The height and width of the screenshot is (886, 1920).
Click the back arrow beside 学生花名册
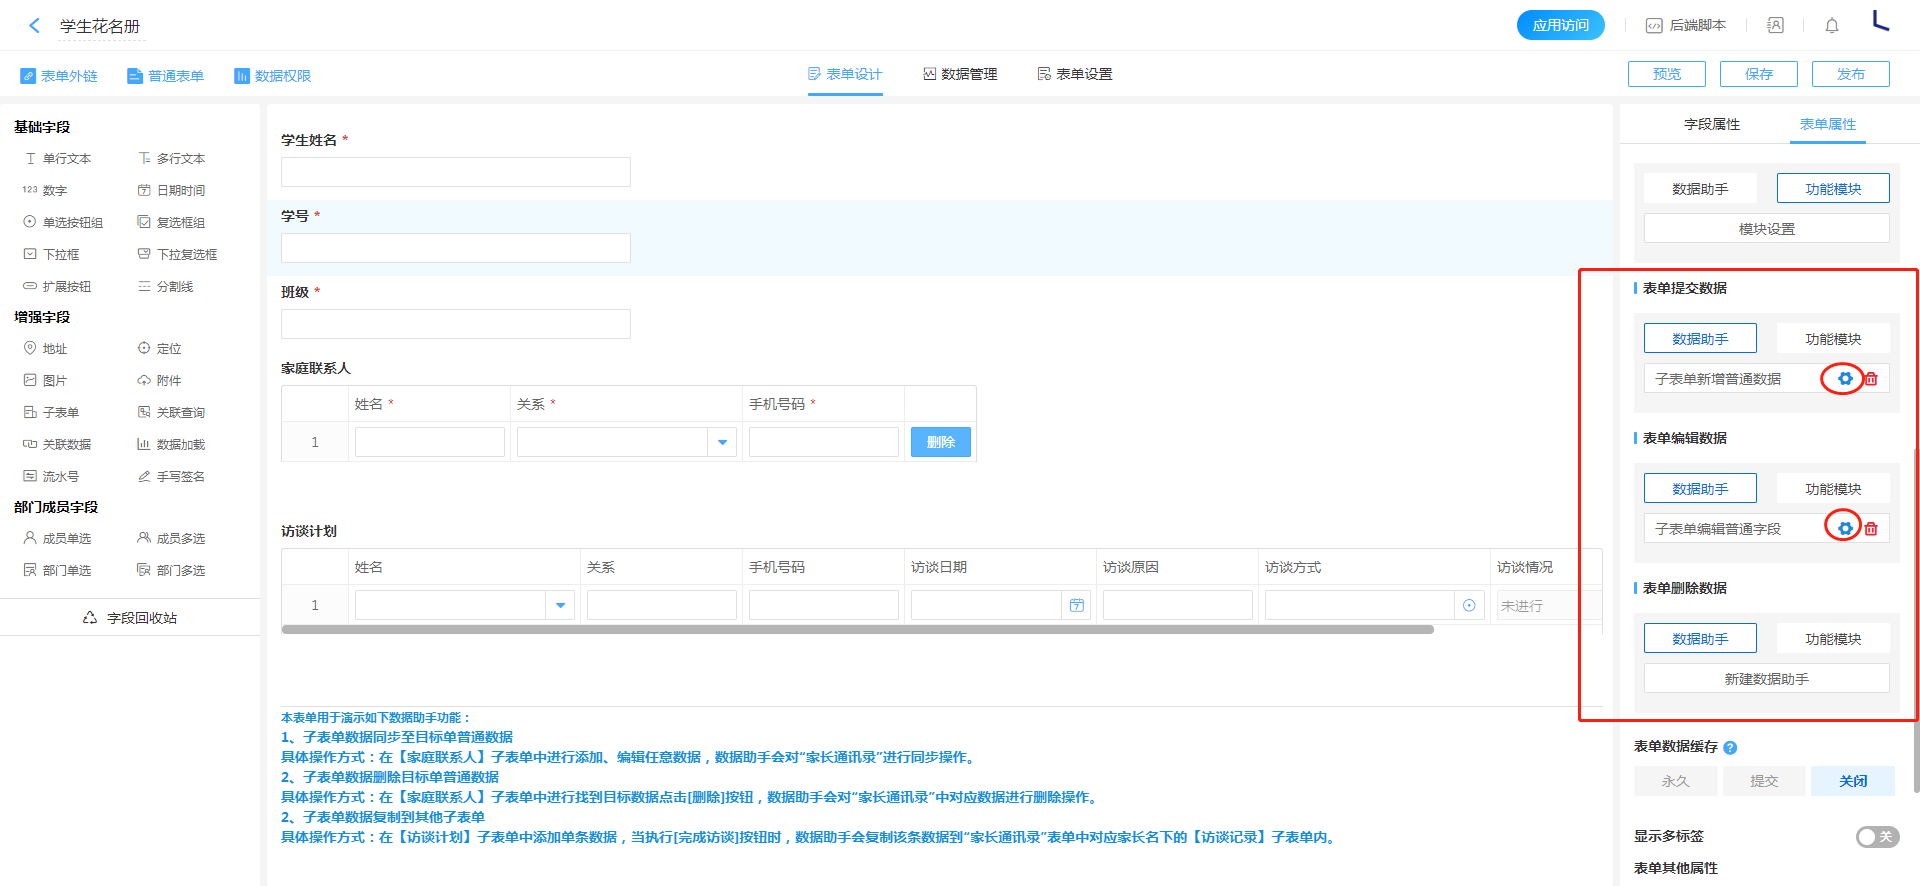pyautogui.click(x=35, y=26)
